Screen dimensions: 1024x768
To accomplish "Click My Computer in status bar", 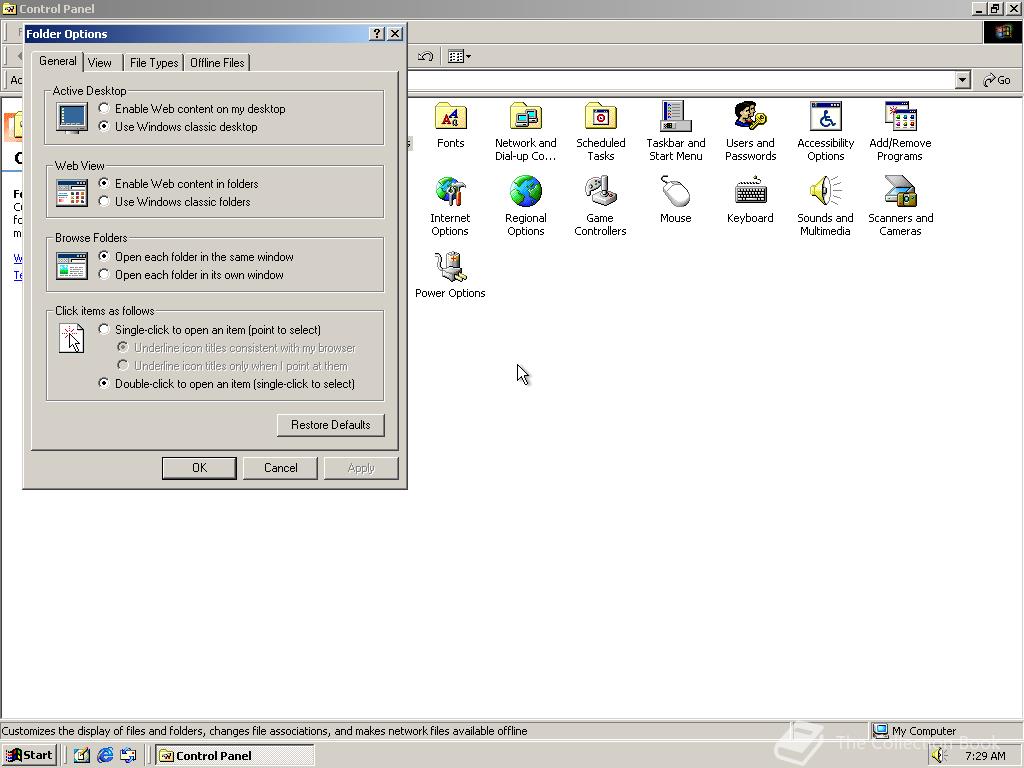I will coord(914,731).
